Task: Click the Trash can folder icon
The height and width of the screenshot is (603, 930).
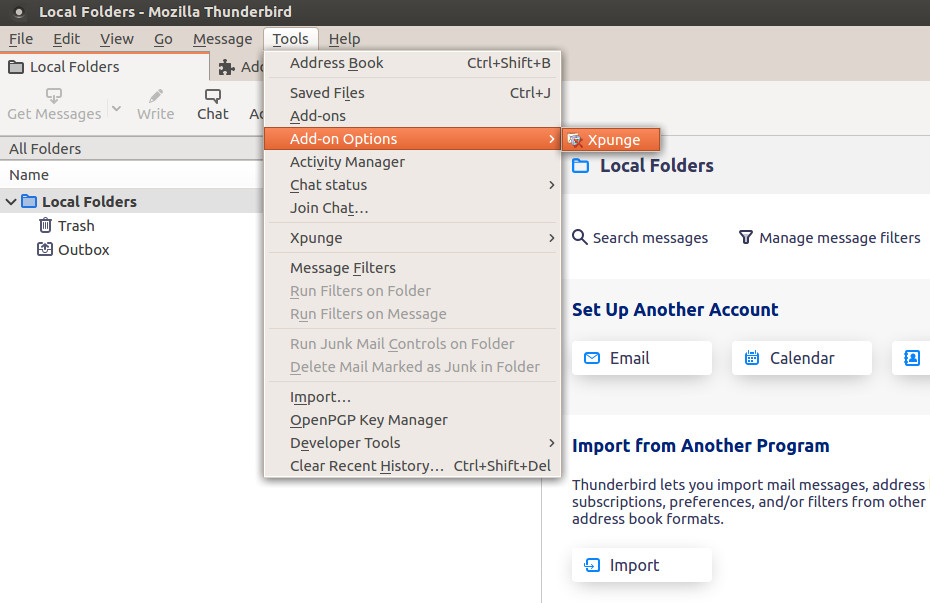Action: tap(46, 225)
